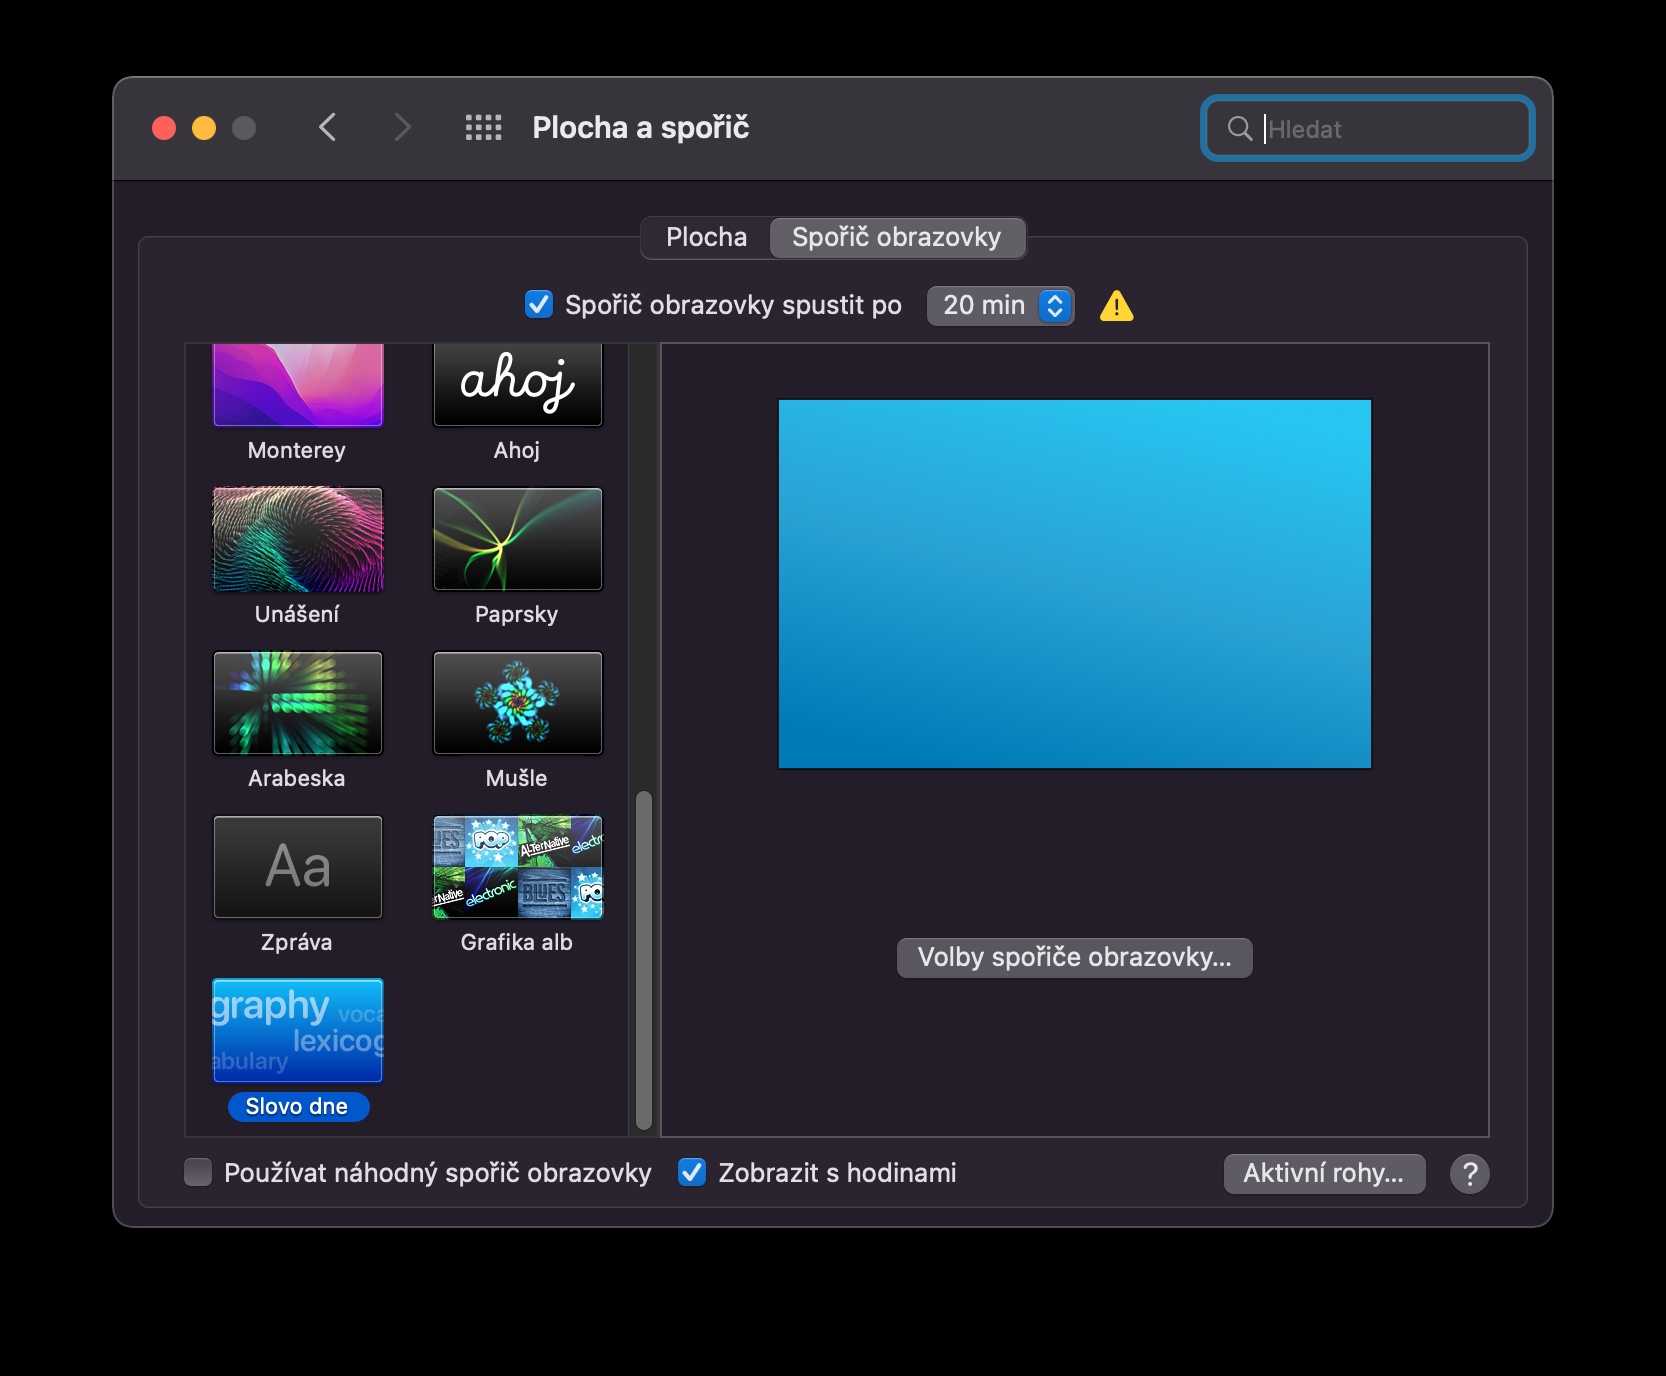Choose the Mušle screen saver
Viewport: 1666px width, 1376px height.
(517, 703)
